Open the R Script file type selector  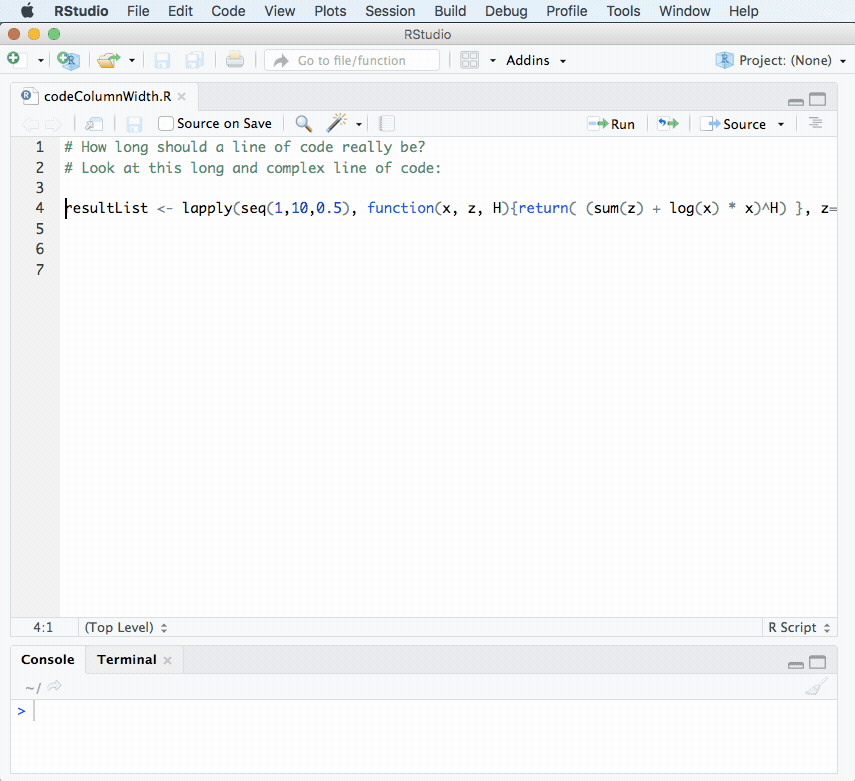click(799, 627)
